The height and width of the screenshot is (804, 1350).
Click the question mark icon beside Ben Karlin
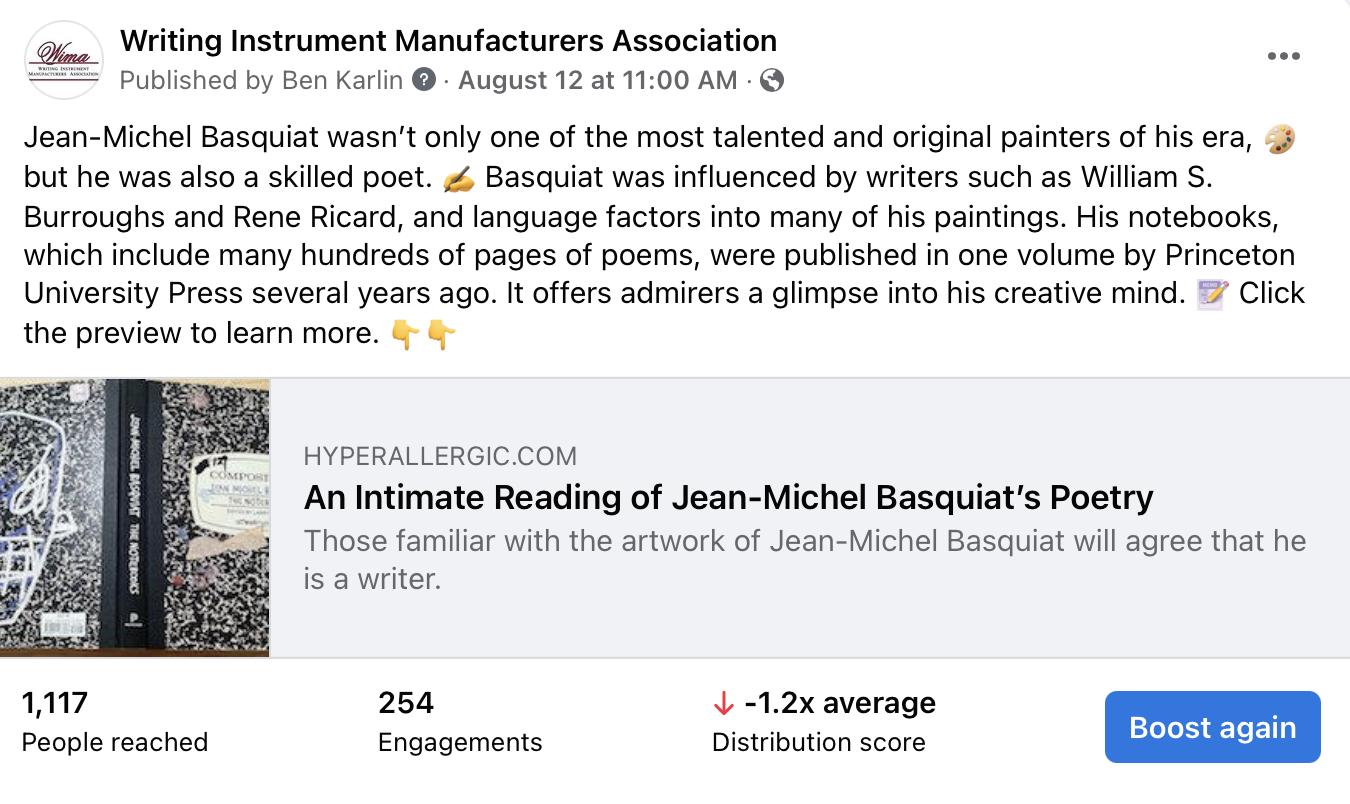point(425,80)
